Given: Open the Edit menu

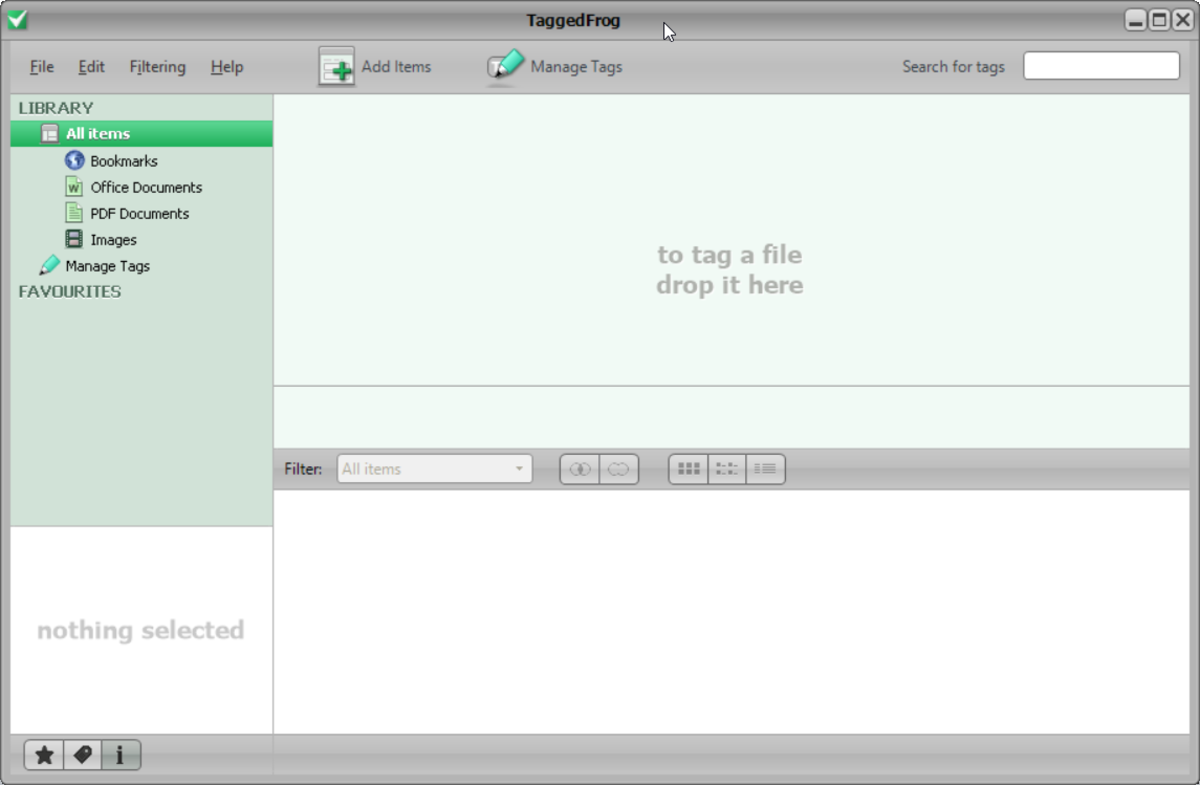Looking at the screenshot, I should pos(90,67).
